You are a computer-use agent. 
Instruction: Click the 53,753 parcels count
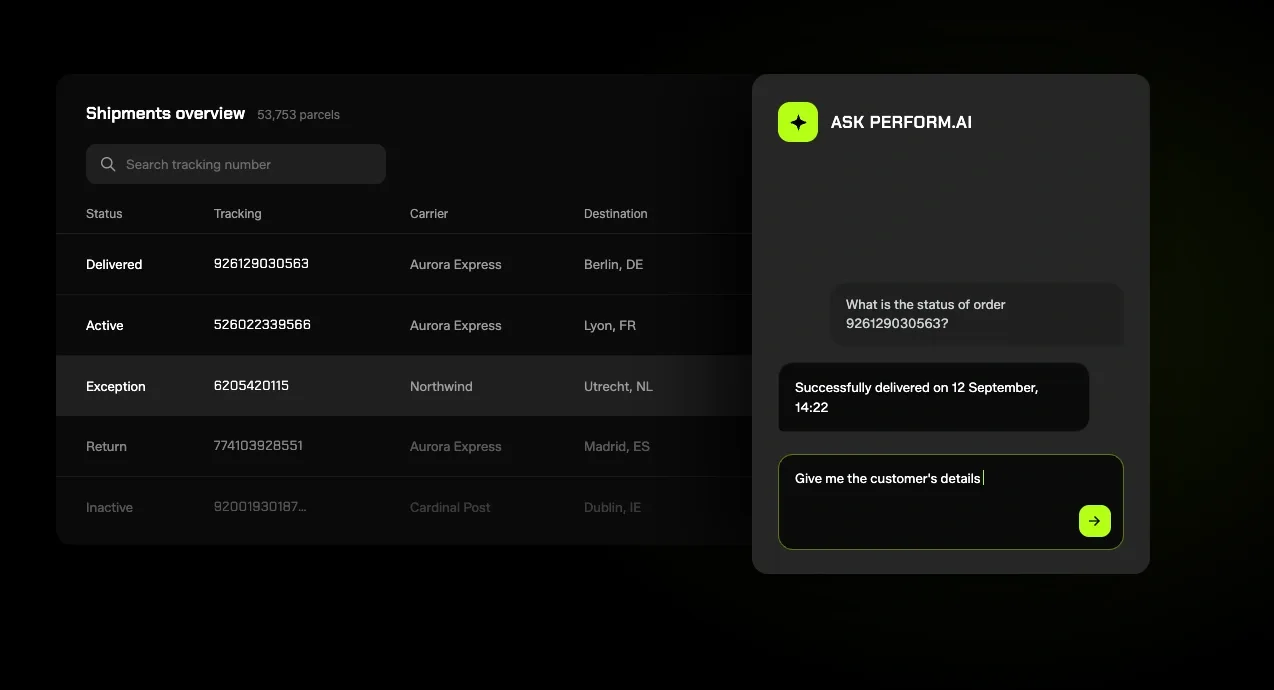point(298,115)
